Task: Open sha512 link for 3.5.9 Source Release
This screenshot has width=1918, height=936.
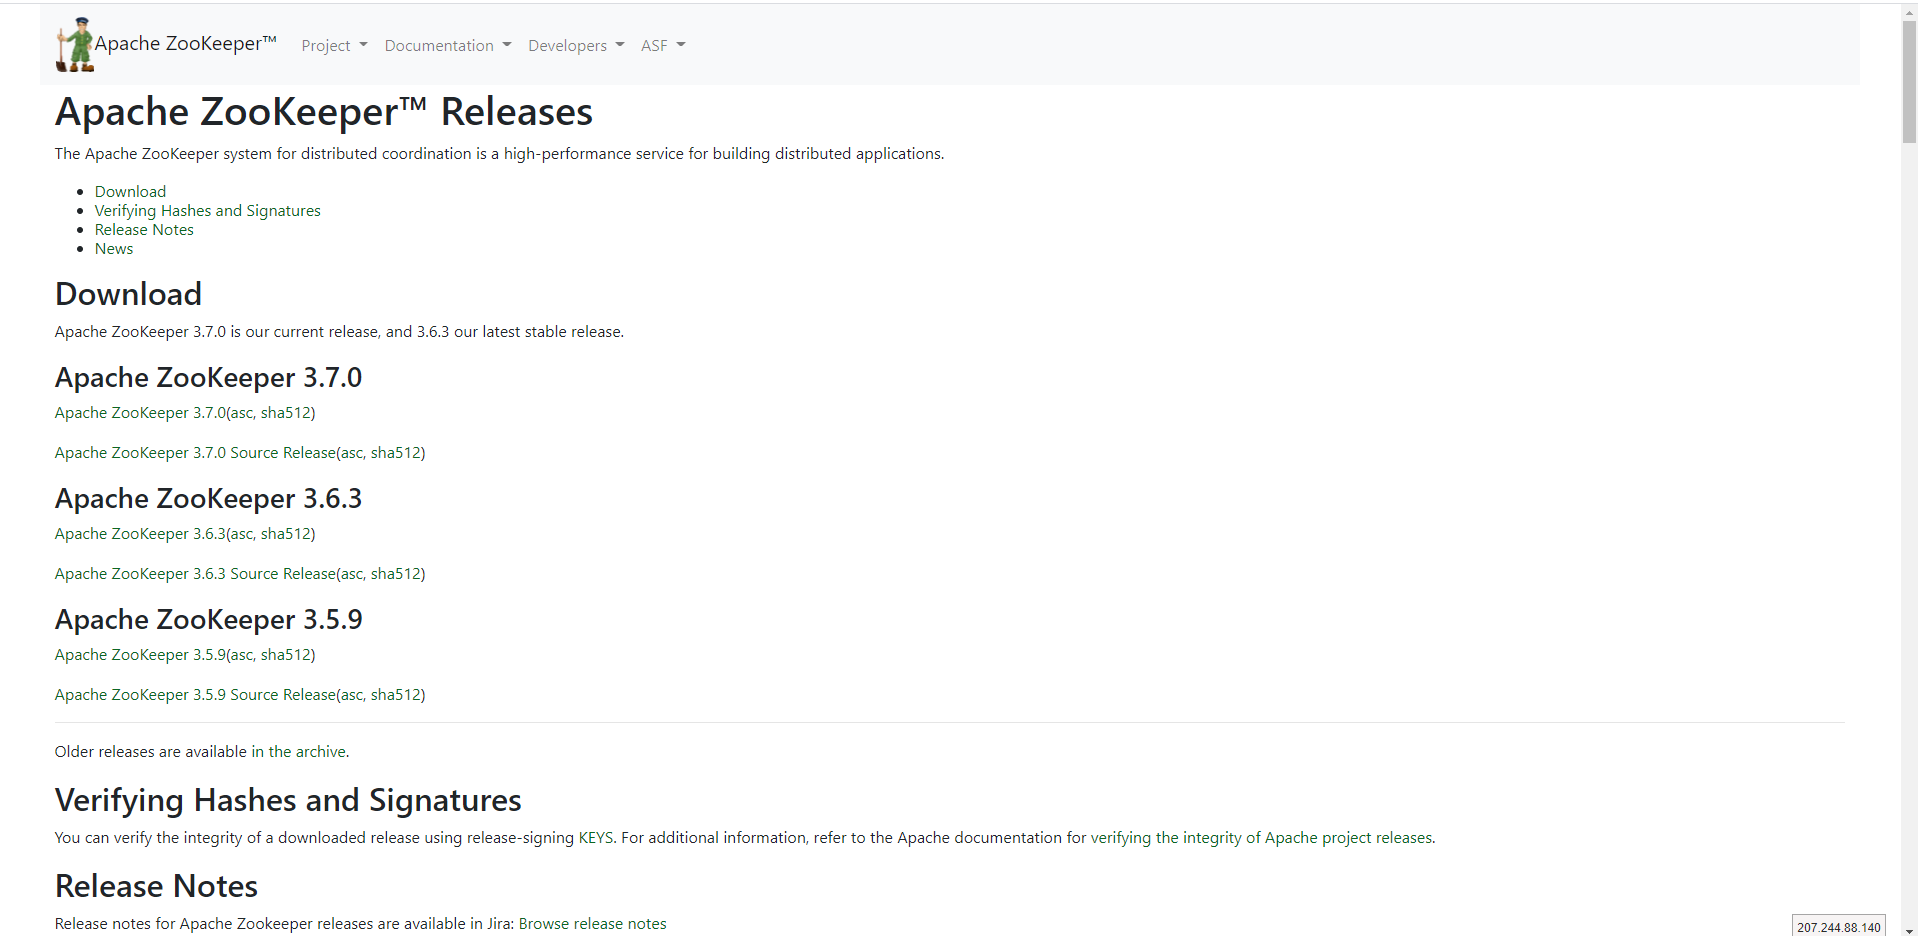Action: 395,694
